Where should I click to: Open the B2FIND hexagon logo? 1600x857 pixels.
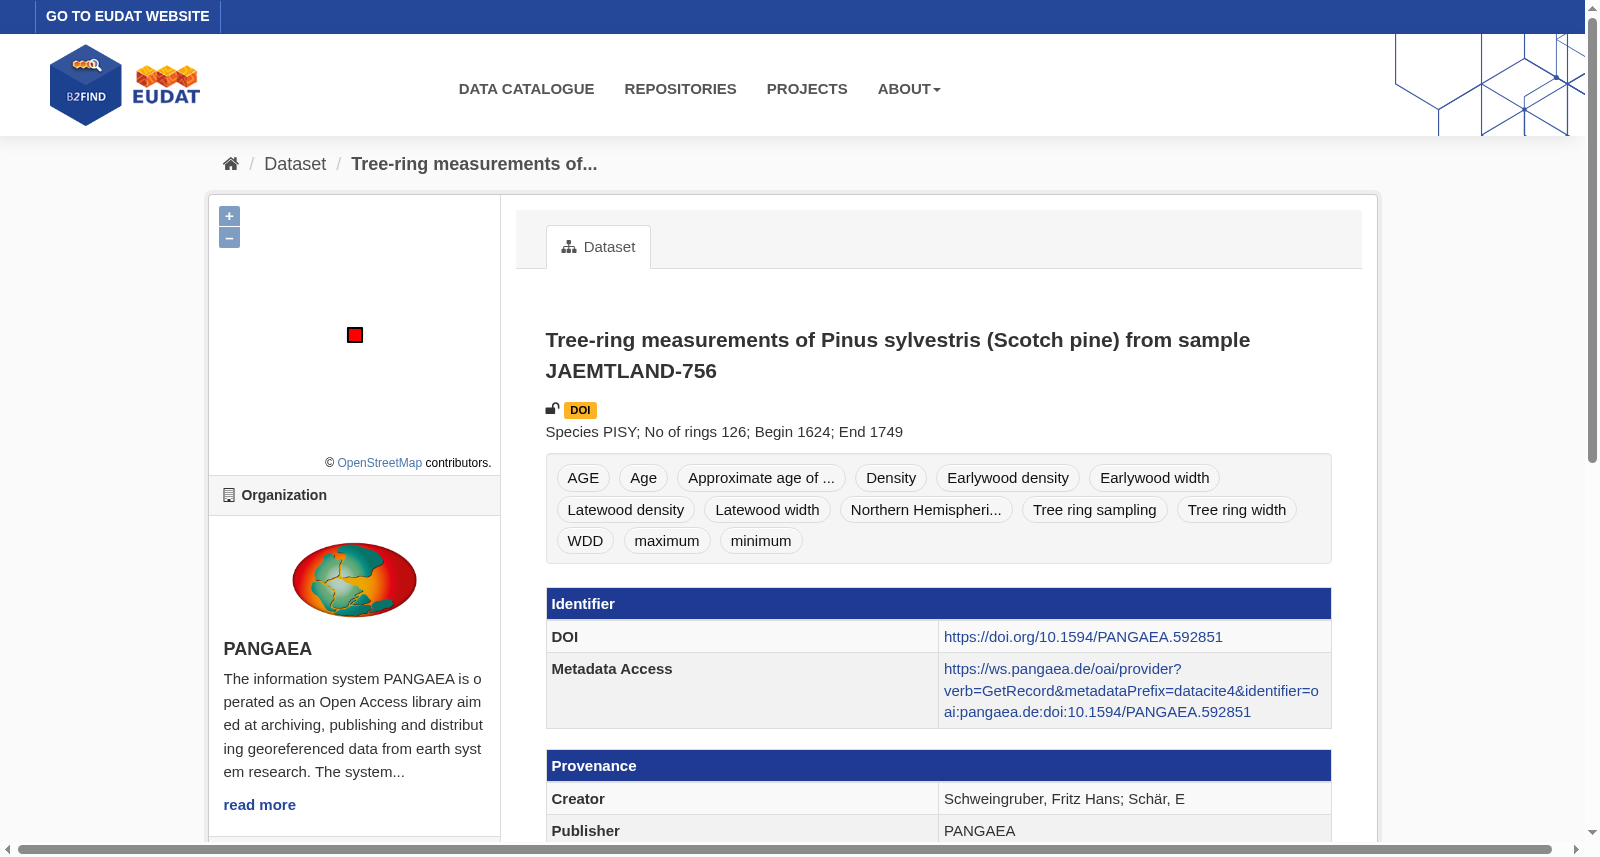point(86,85)
